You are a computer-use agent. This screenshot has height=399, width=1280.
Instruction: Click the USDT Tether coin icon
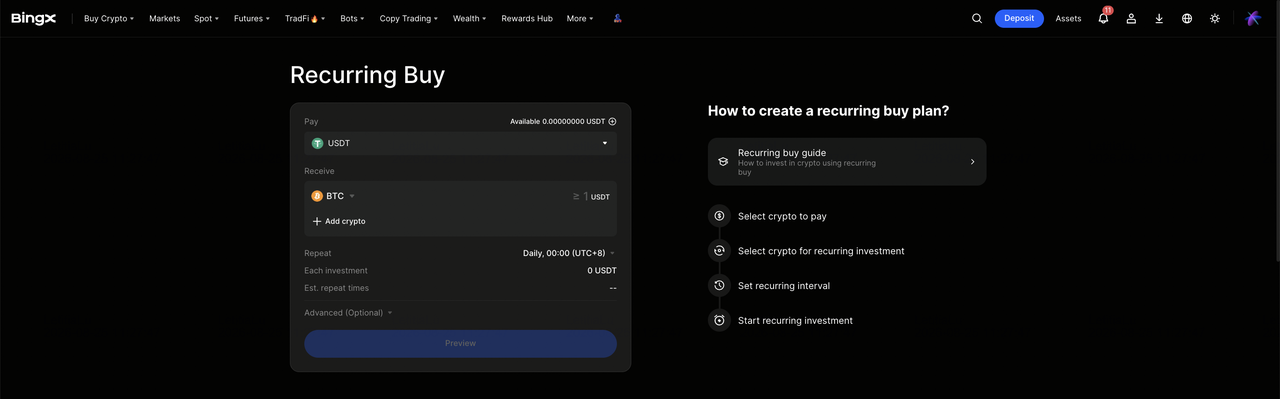click(x=318, y=143)
